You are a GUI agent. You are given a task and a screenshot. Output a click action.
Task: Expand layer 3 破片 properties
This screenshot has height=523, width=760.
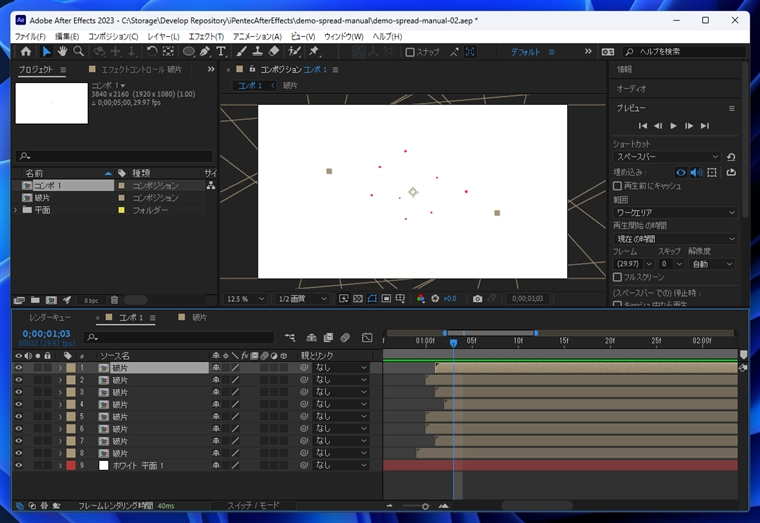[60, 392]
